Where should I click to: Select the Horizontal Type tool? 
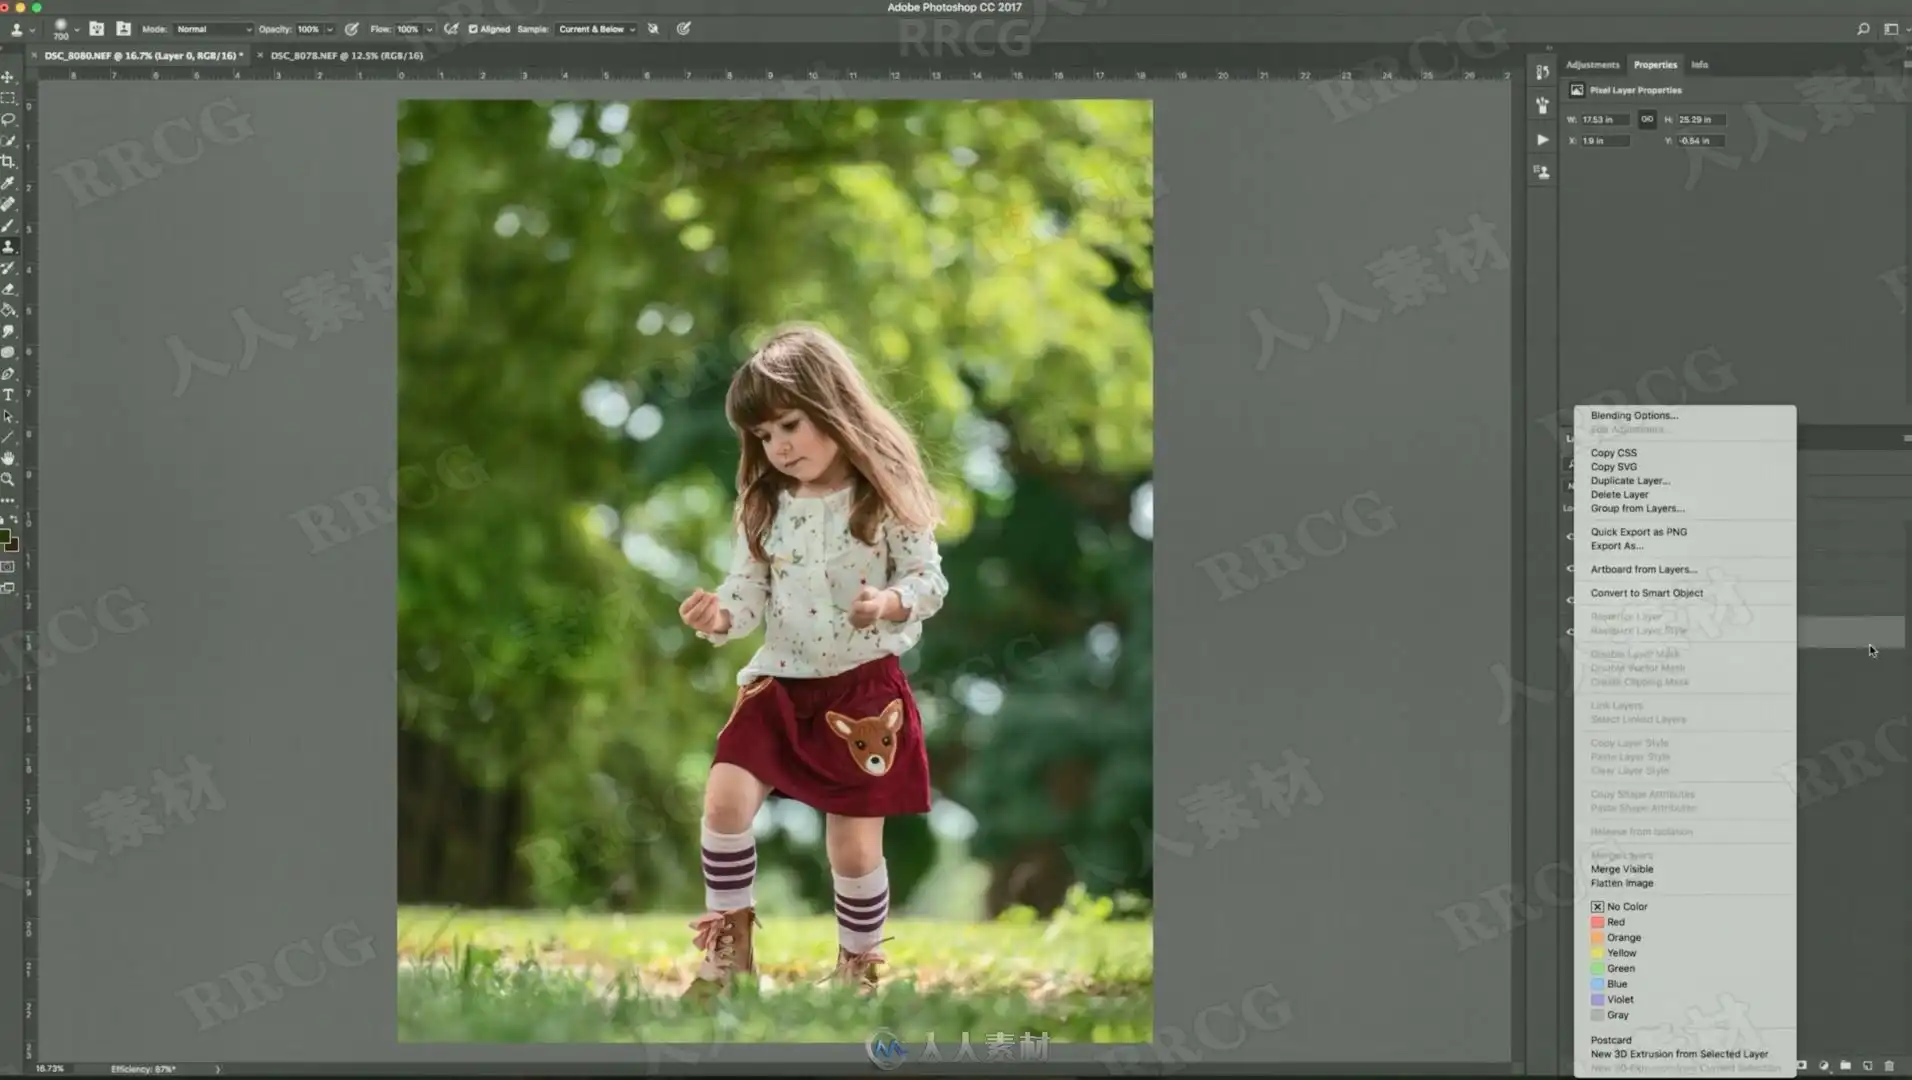click(8, 395)
